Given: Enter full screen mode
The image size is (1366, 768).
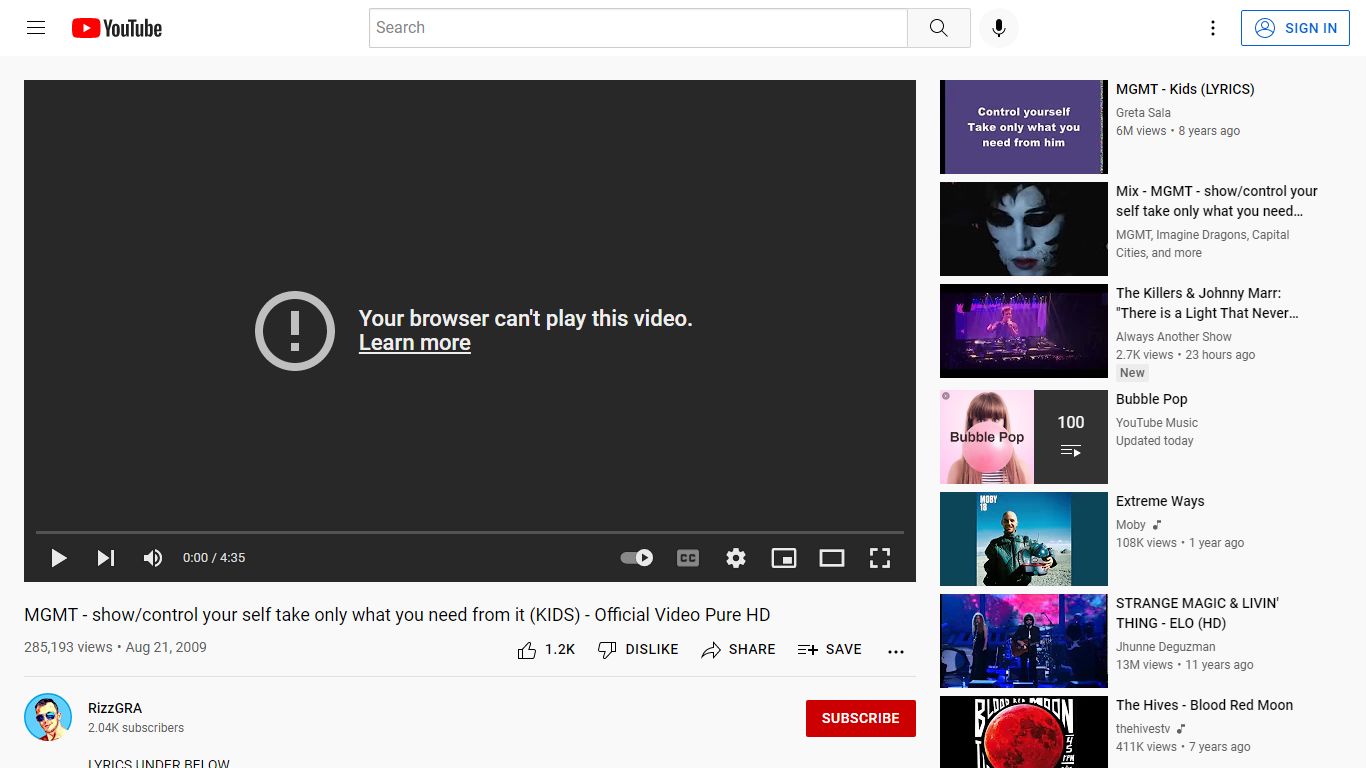Looking at the screenshot, I should pos(880,558).
